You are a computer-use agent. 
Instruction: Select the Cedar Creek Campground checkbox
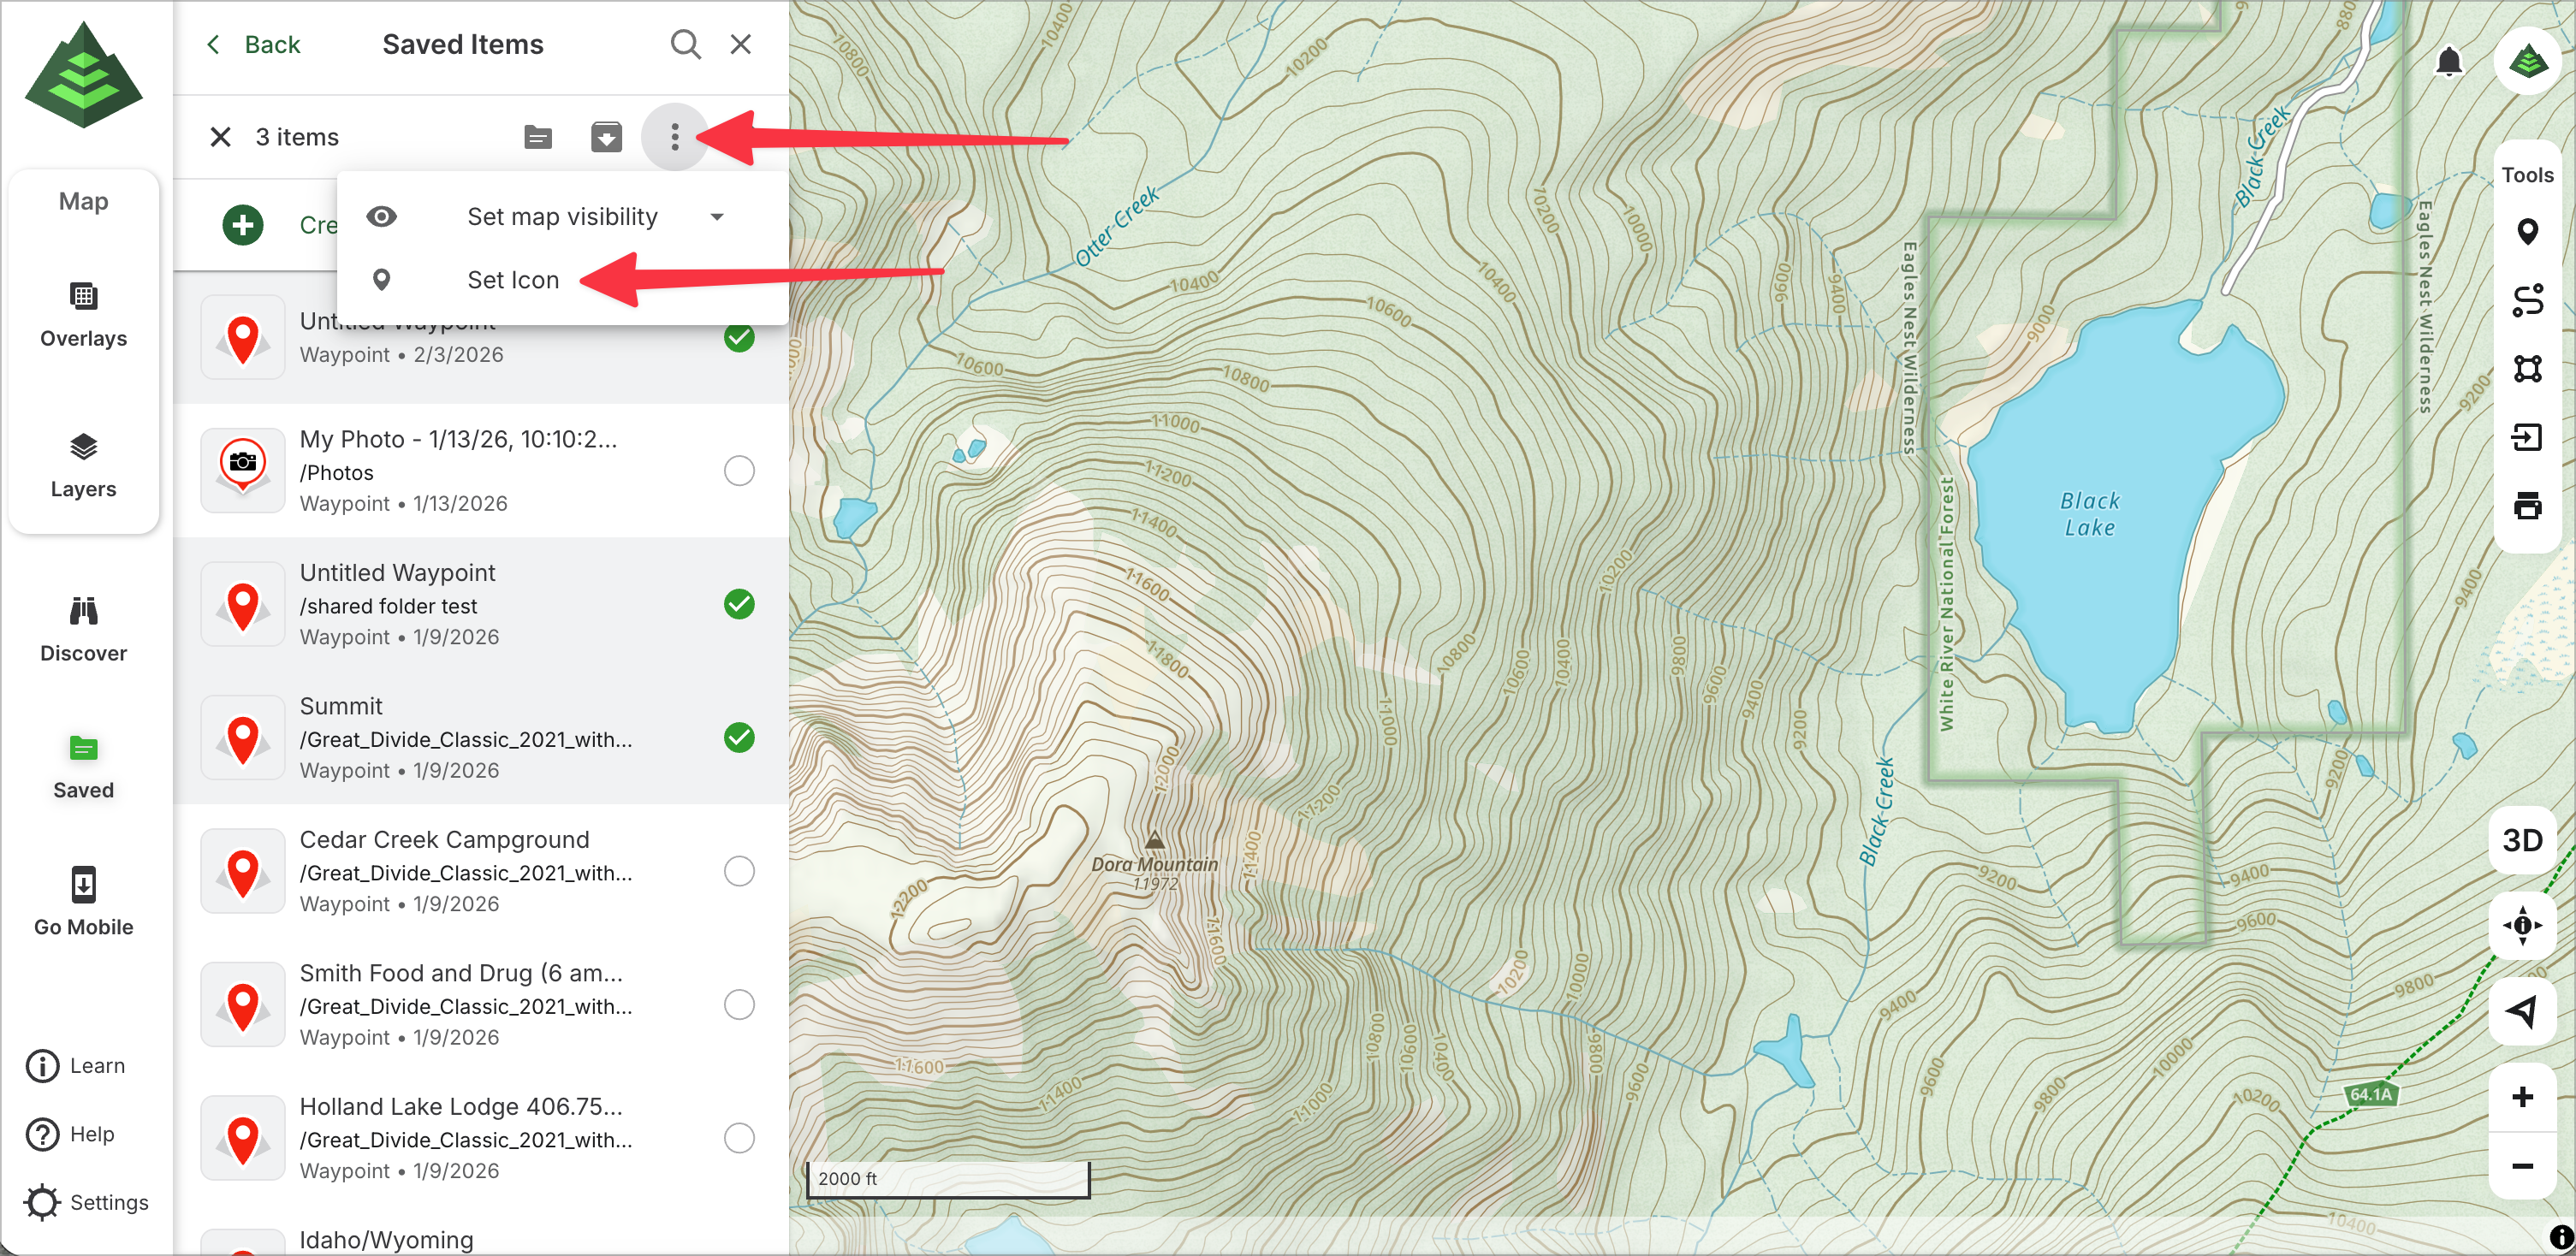coord(739,871)
